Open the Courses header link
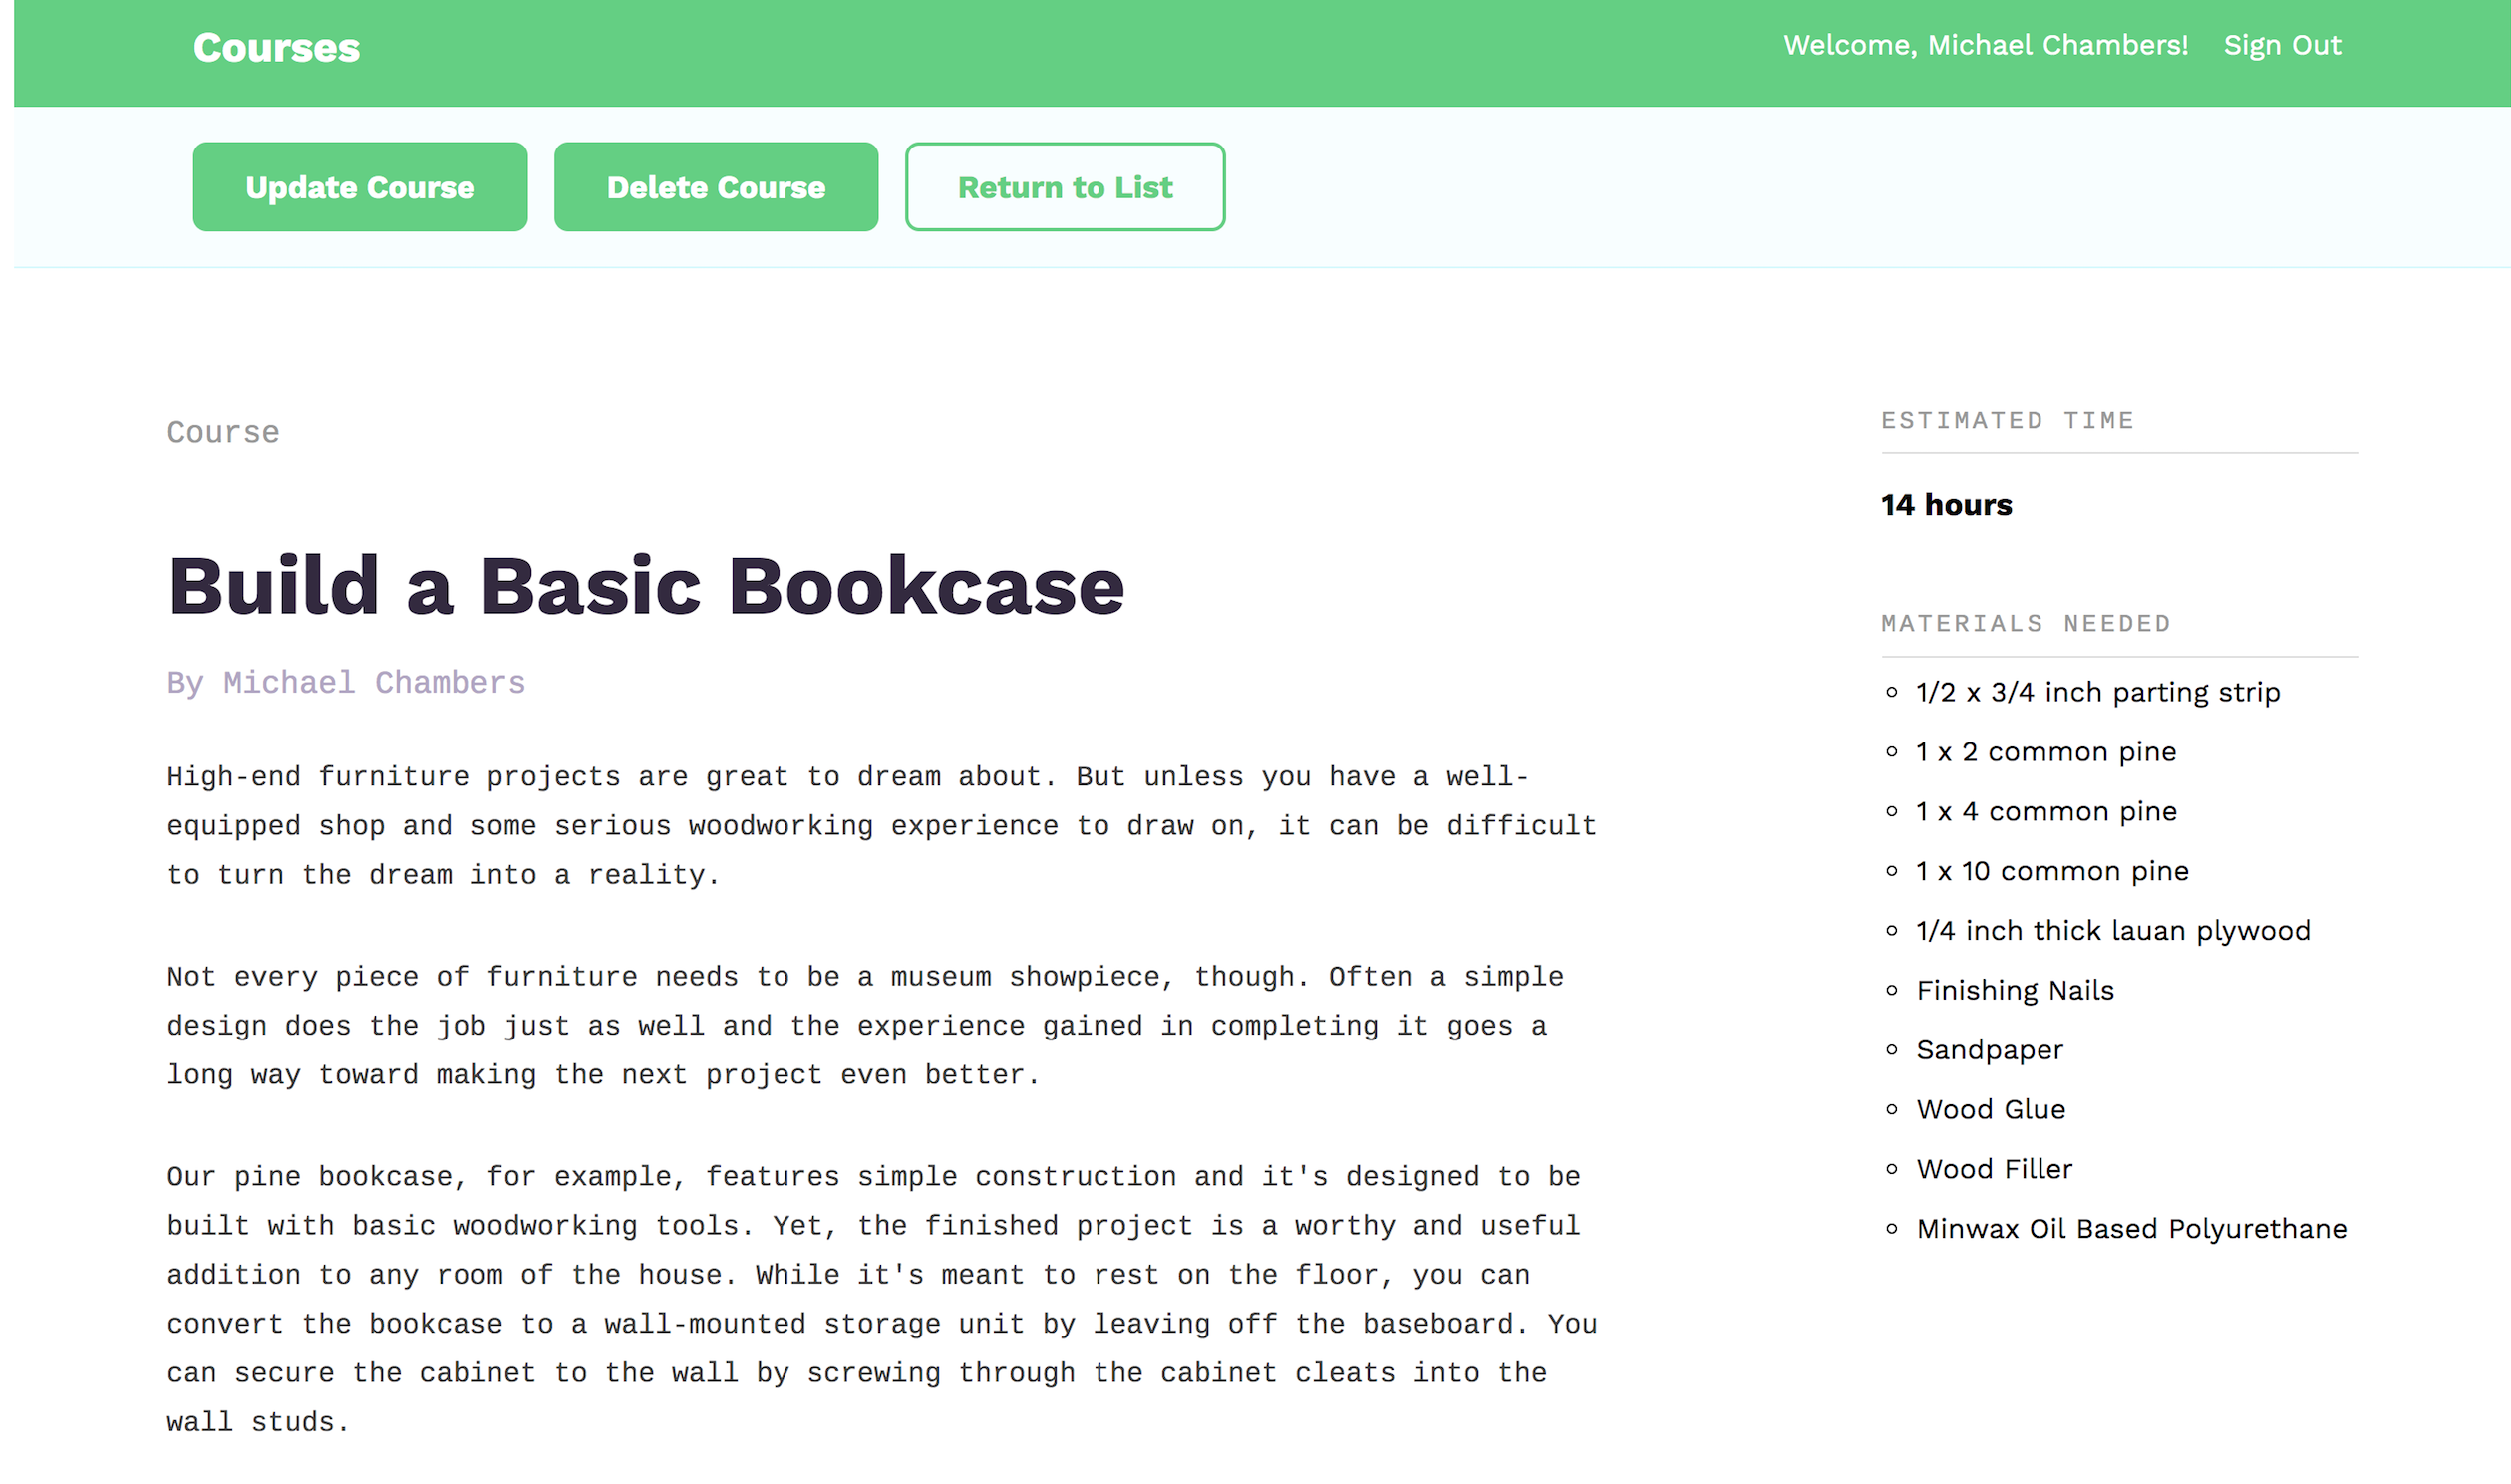Viewport: 2511px width, 1484px height. pyautogui.click(x=276, y=48)
